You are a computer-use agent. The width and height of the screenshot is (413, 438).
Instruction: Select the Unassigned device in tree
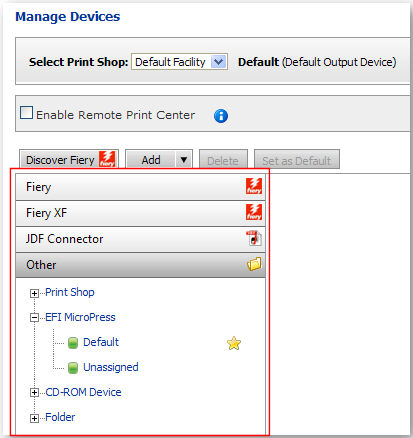tap(111, 367)
